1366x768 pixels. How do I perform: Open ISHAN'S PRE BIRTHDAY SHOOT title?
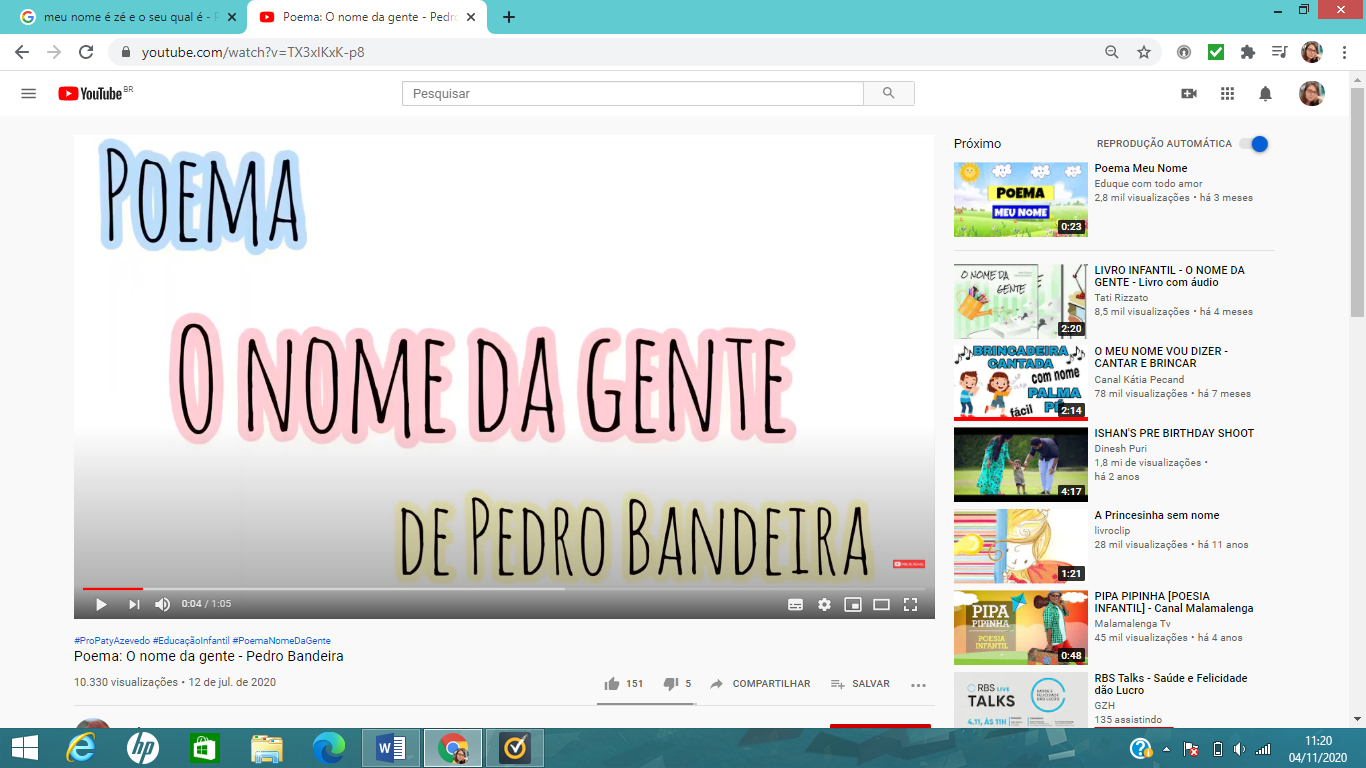[1174, 433]
